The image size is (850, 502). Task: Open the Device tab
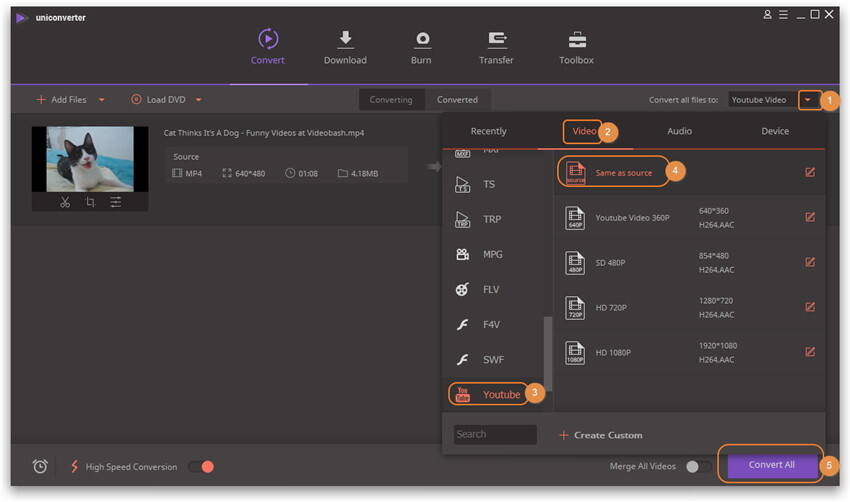pos(775,131)
